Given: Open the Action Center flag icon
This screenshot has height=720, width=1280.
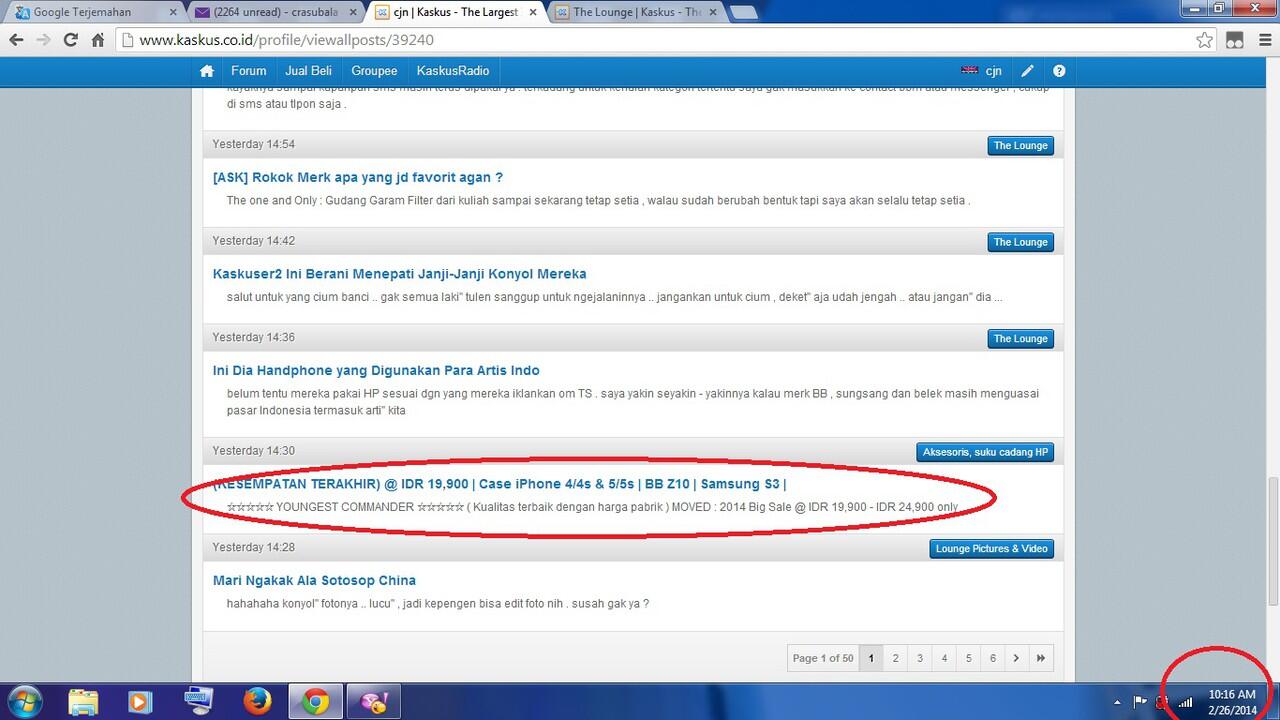Looking at the screenshot, I should click(x=1140, y=702).
